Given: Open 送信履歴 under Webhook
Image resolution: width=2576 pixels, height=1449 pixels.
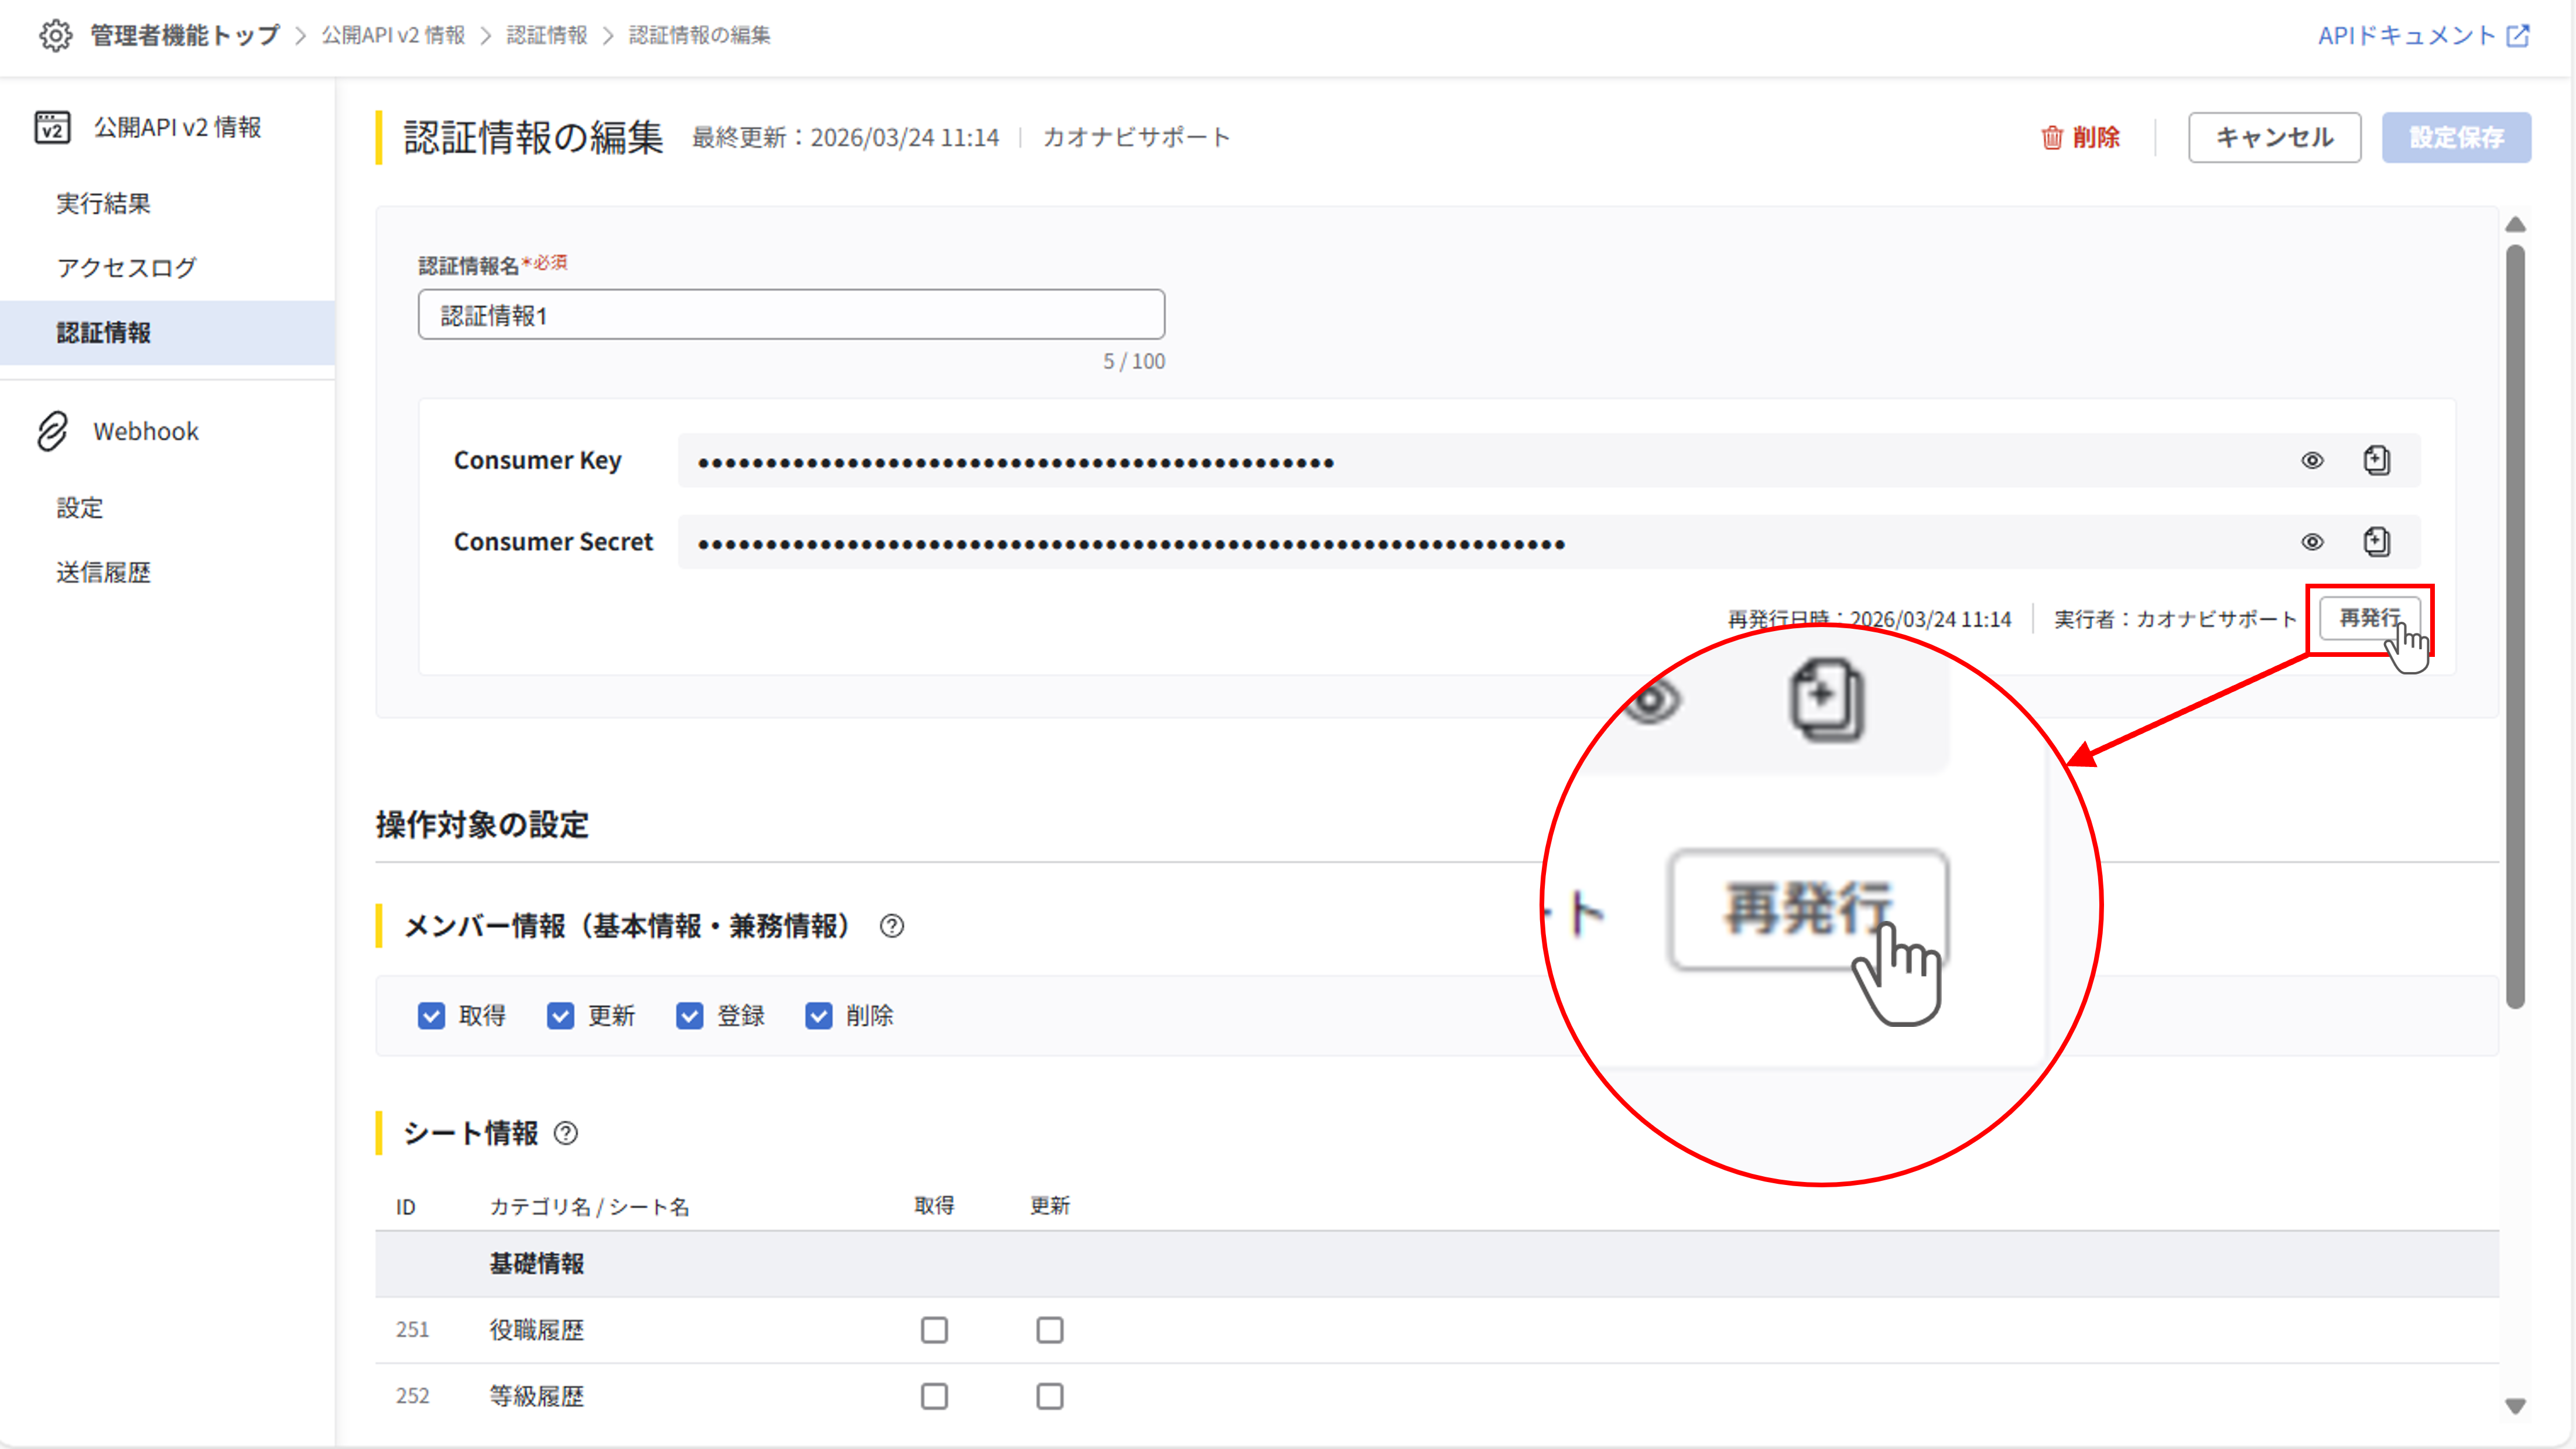Looking at the screenshot, I should coord(103,572).
